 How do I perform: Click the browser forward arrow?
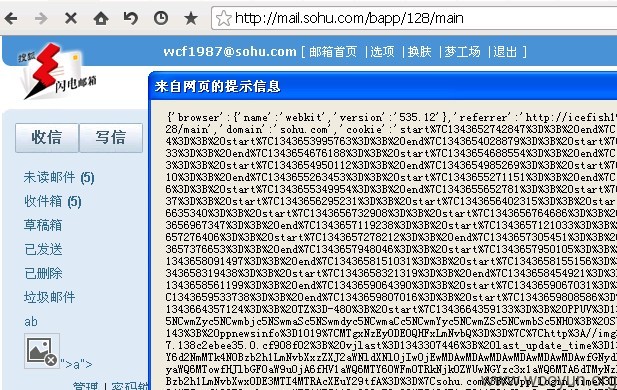click(41, 18)
